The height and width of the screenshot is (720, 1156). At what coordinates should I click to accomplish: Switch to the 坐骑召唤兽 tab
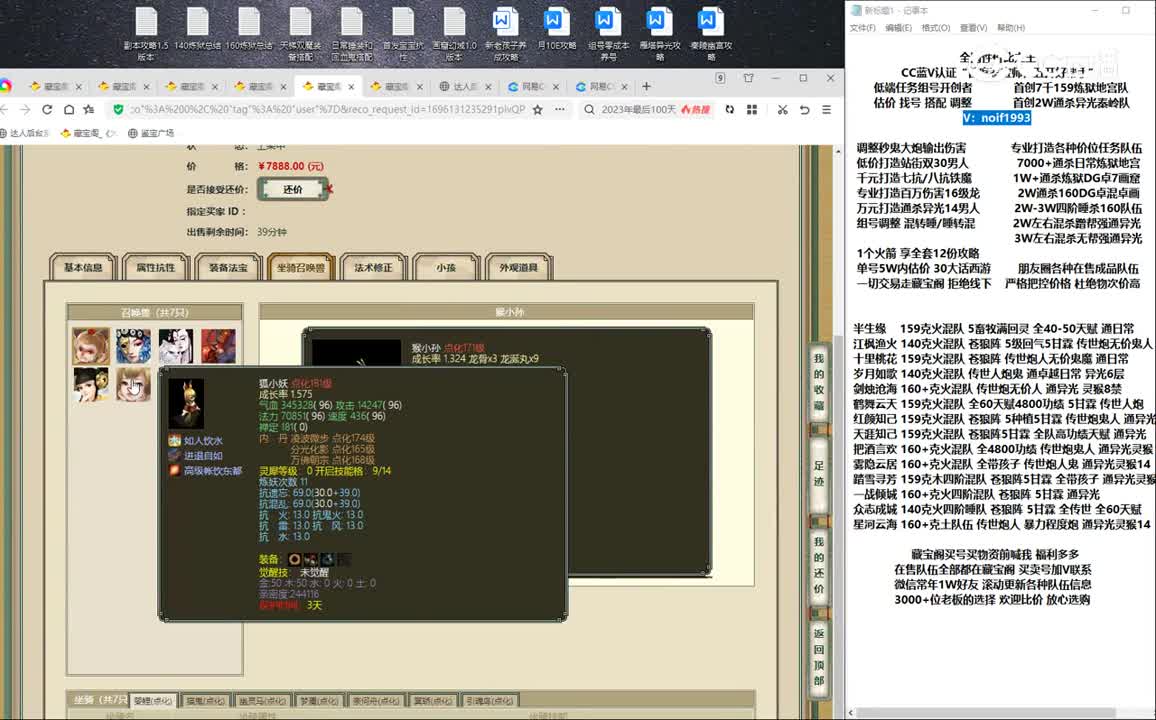pyautogui.click(x=301, y=268)
